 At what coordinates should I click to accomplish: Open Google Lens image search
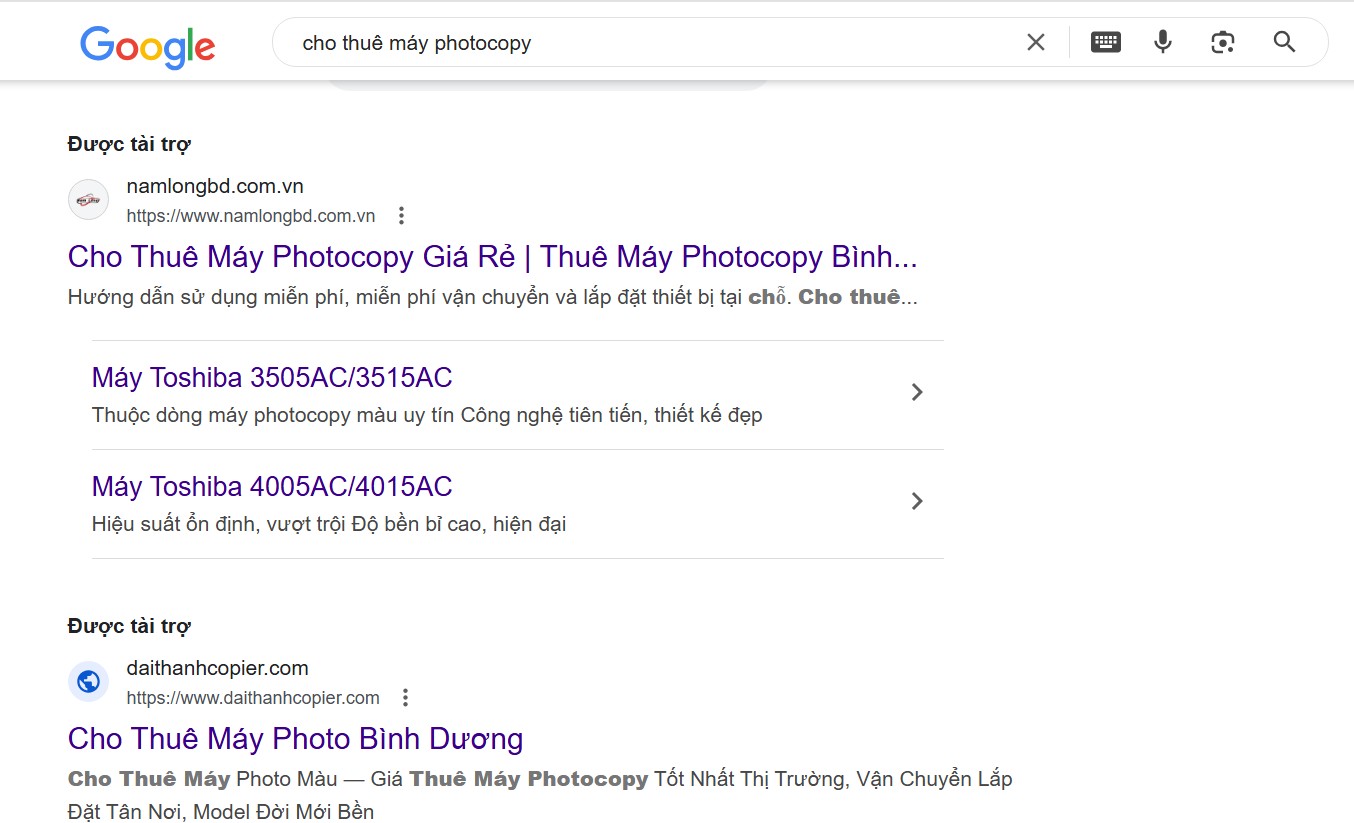point(1223,42)
